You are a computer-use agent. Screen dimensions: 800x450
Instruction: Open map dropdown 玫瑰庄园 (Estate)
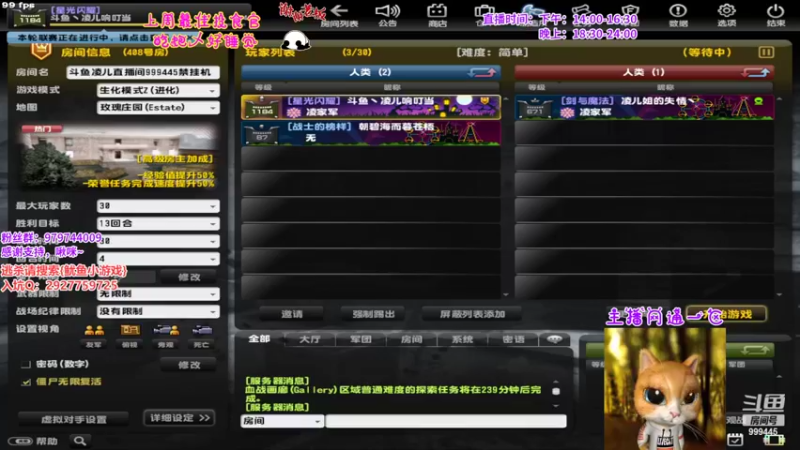[158, 108]
